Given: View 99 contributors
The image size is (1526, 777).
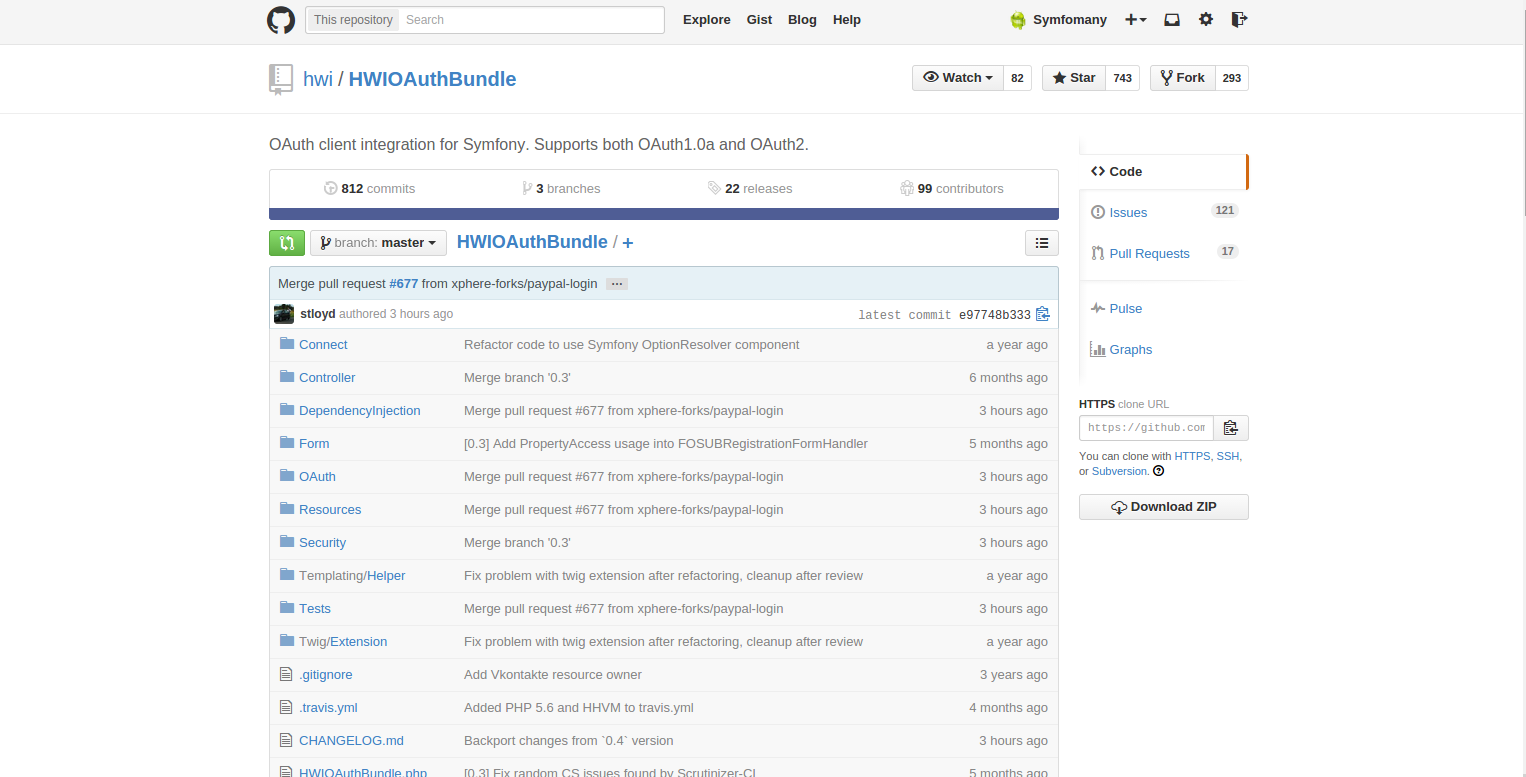Looking at the screenshot, I should (x=952, y=188).
